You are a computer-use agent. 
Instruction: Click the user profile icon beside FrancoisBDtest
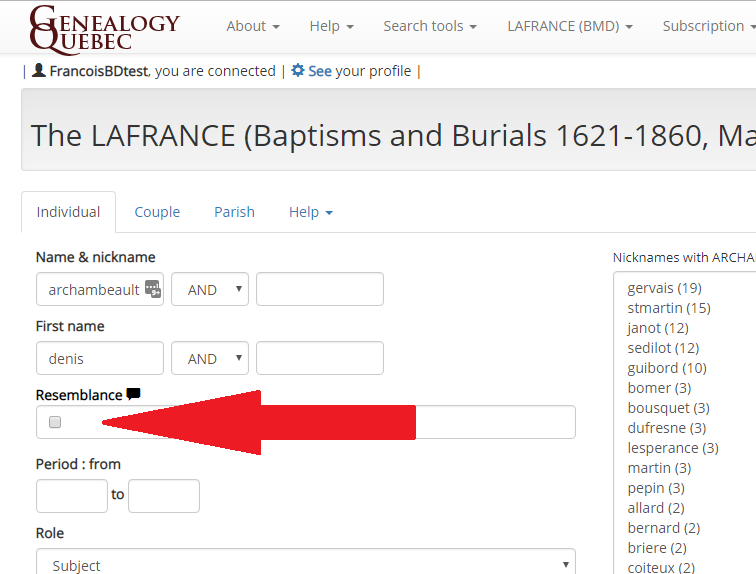[x=39, y=70]
